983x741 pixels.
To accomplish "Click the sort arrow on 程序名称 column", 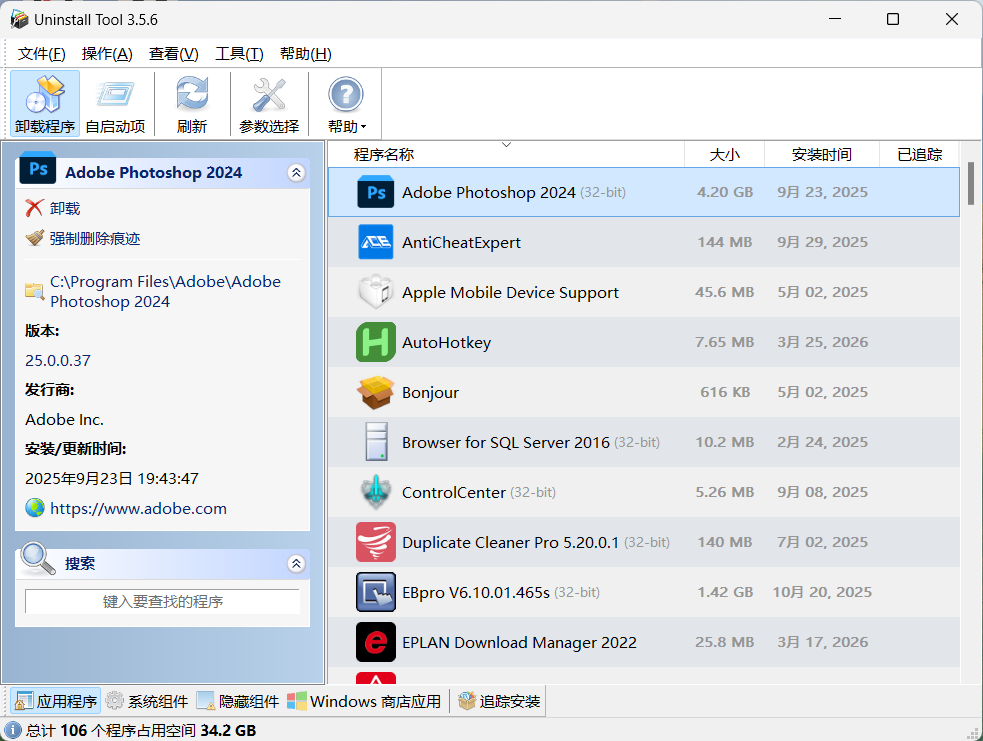I will click(x=507, y=146).
